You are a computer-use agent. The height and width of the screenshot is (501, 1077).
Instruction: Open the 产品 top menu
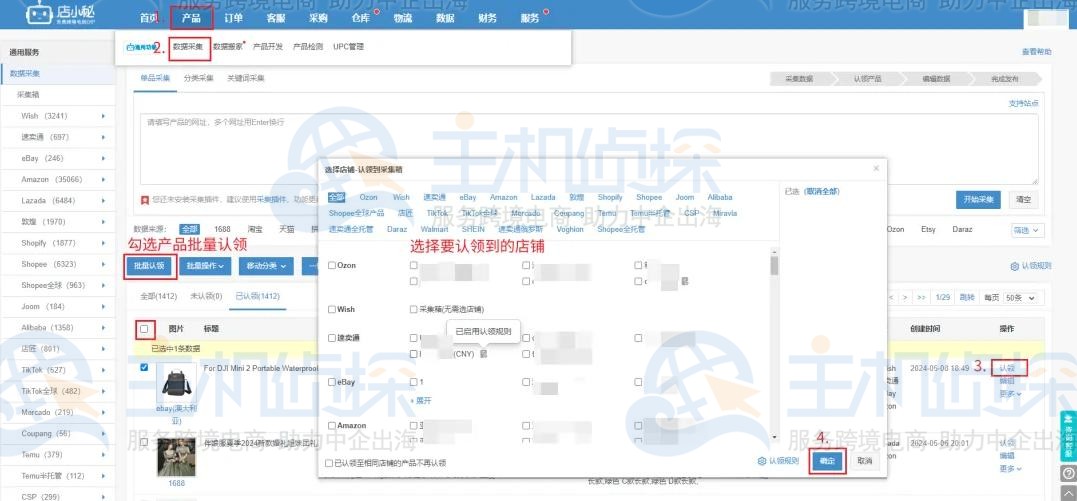(192, 18)
